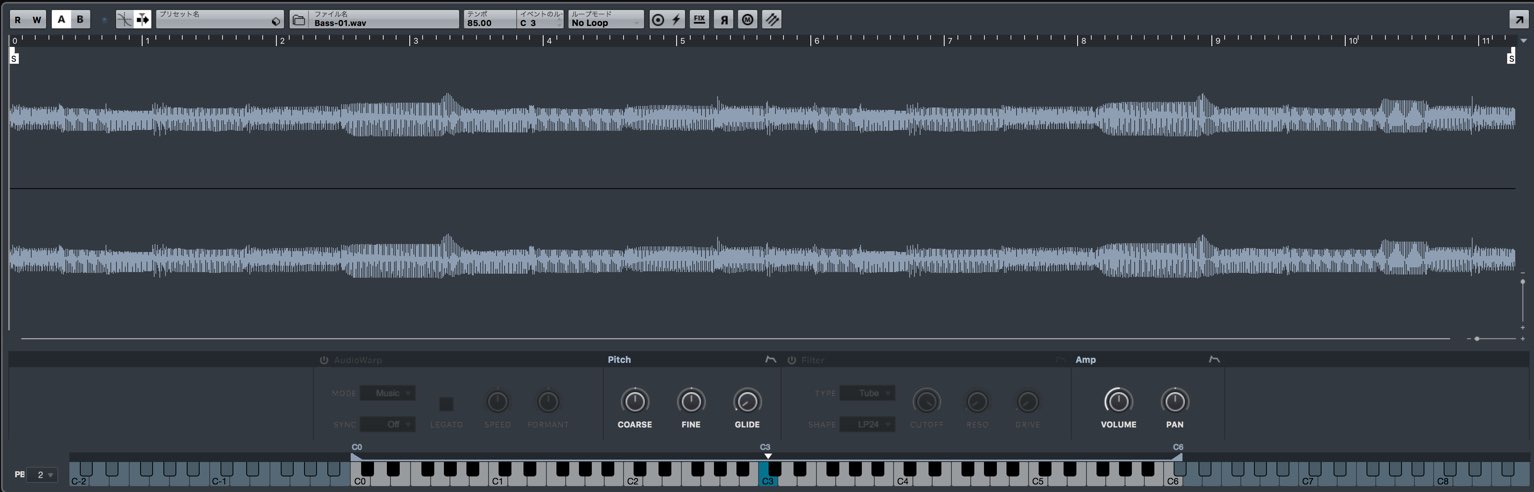Play the highlighted C3 root key

click(x=766, y=481)
